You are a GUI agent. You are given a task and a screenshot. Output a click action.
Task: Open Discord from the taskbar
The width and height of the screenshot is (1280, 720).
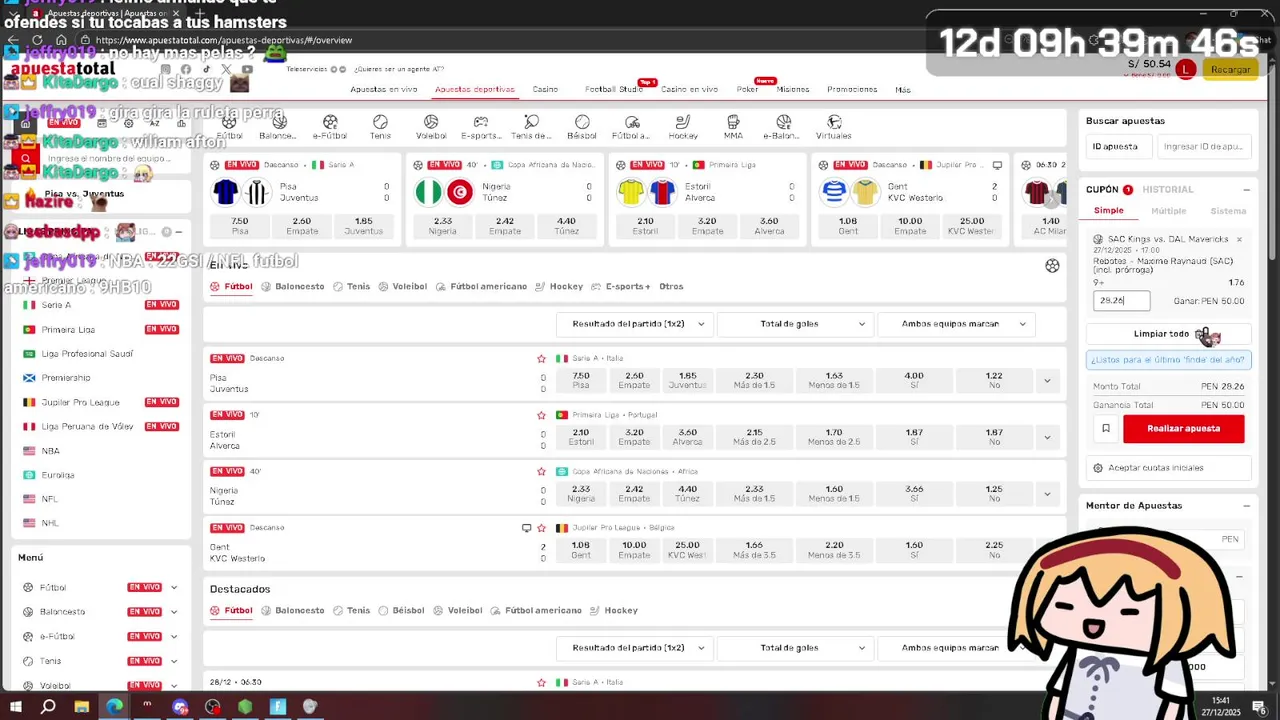[x=180, y=706]
